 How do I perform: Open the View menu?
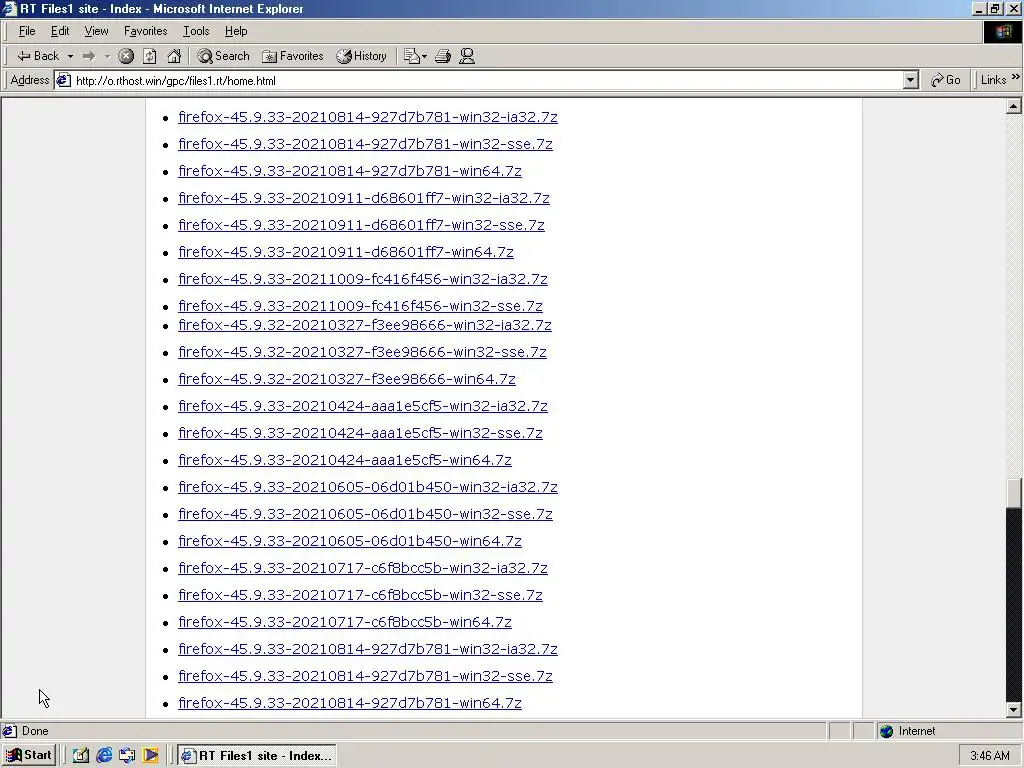tap(97, 31)
